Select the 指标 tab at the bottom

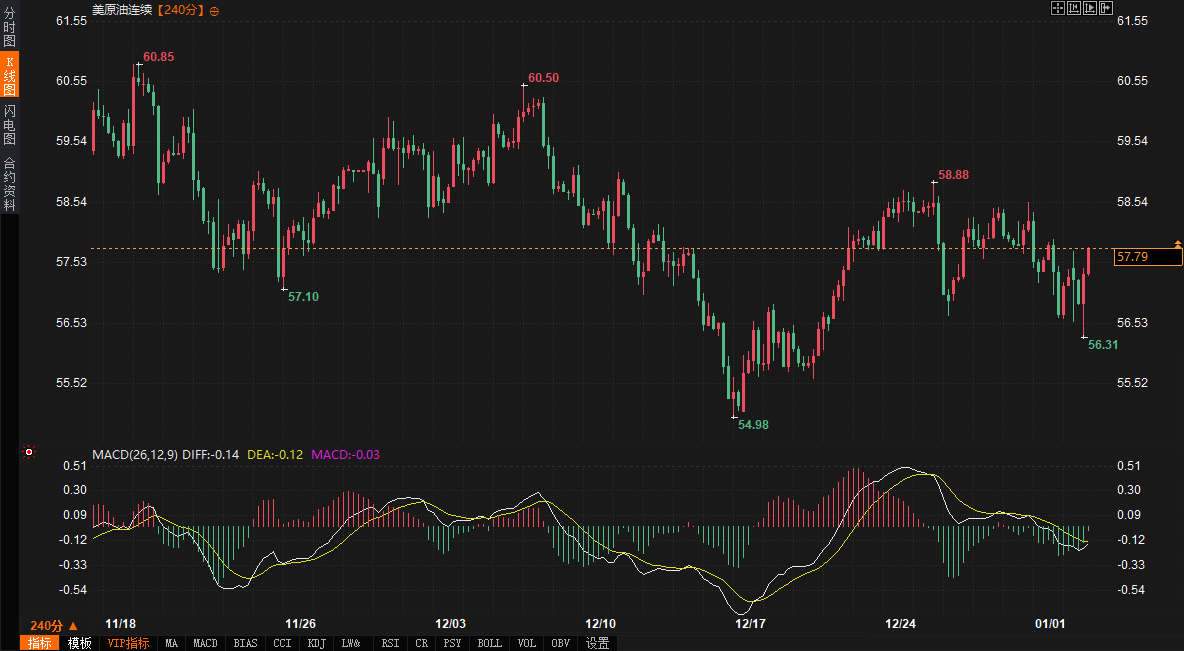point(40,643)
